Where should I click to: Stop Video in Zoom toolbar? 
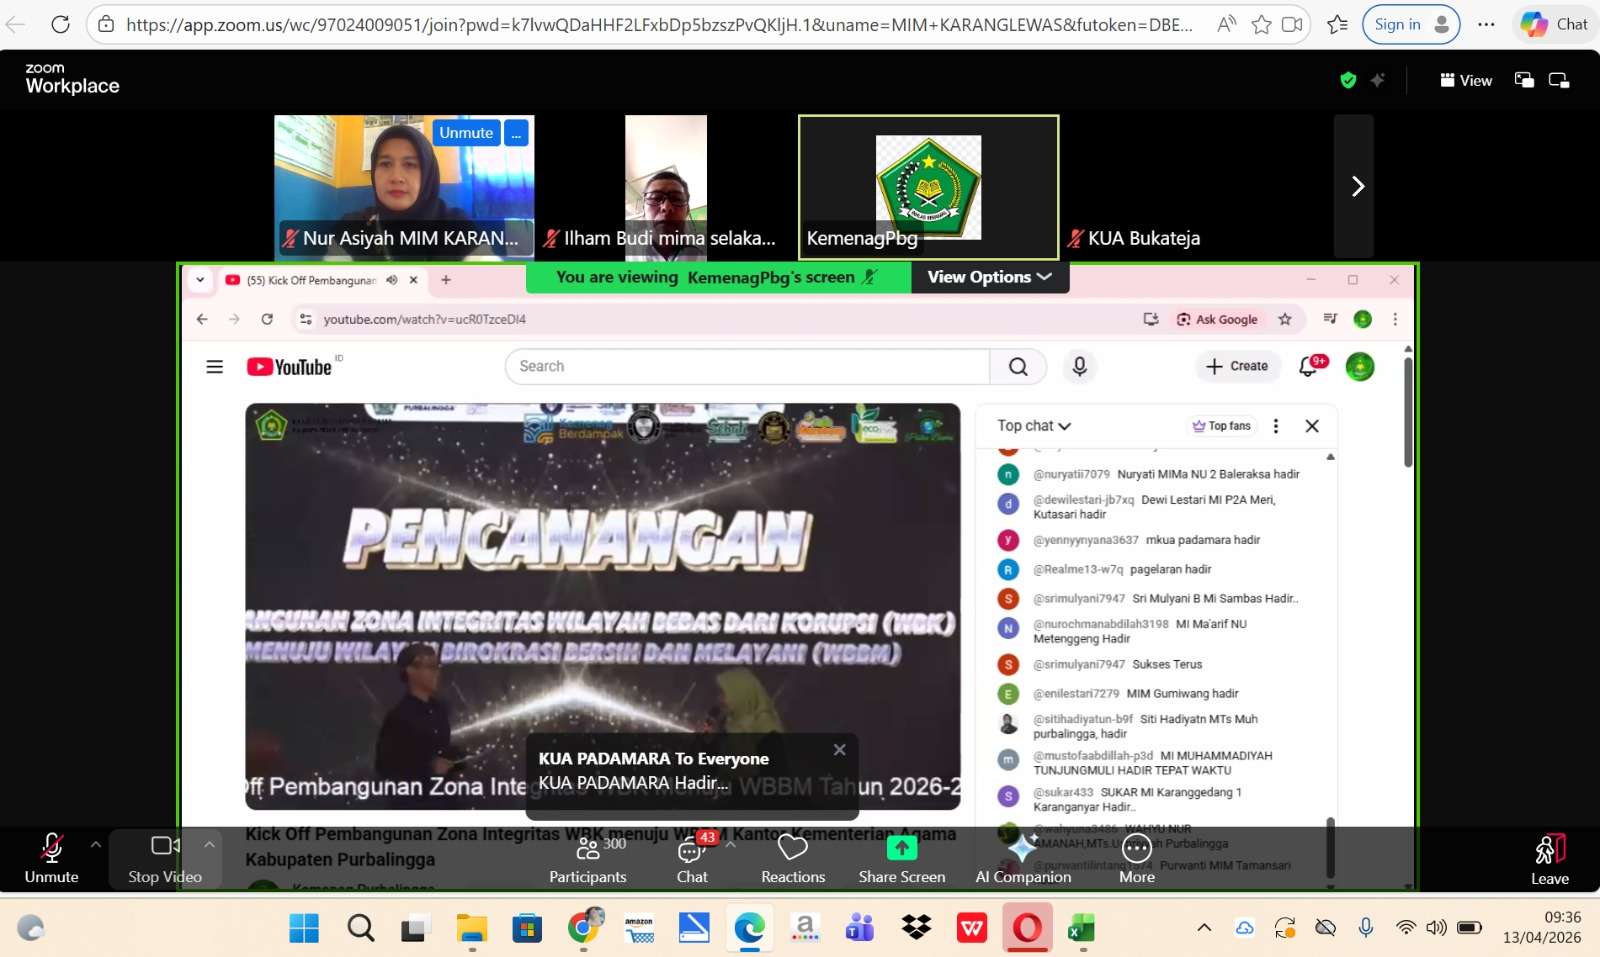(x=165, y=859)
